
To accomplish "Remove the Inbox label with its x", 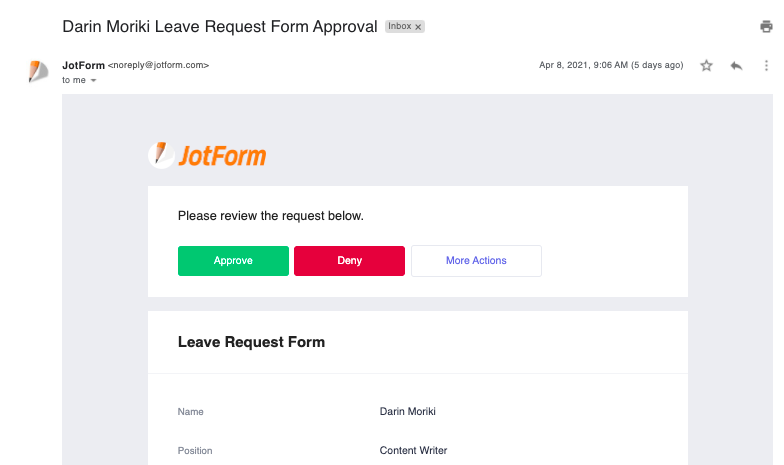I will [418, 27].
